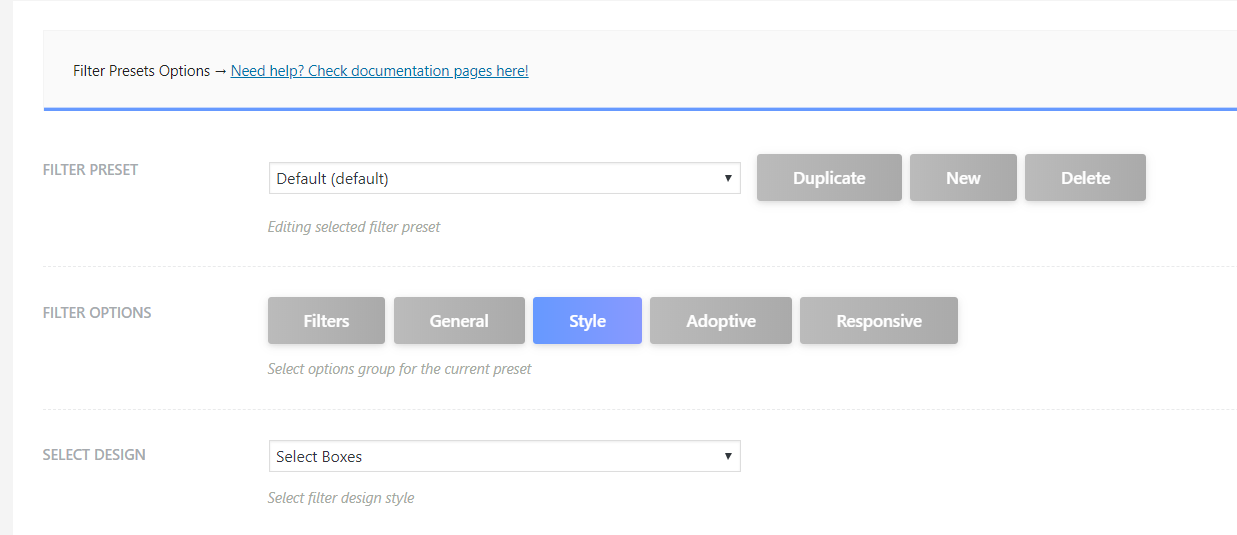Select the highlighted Style tab
This screenshot has height=535, width=1237.
coord(587,321)
